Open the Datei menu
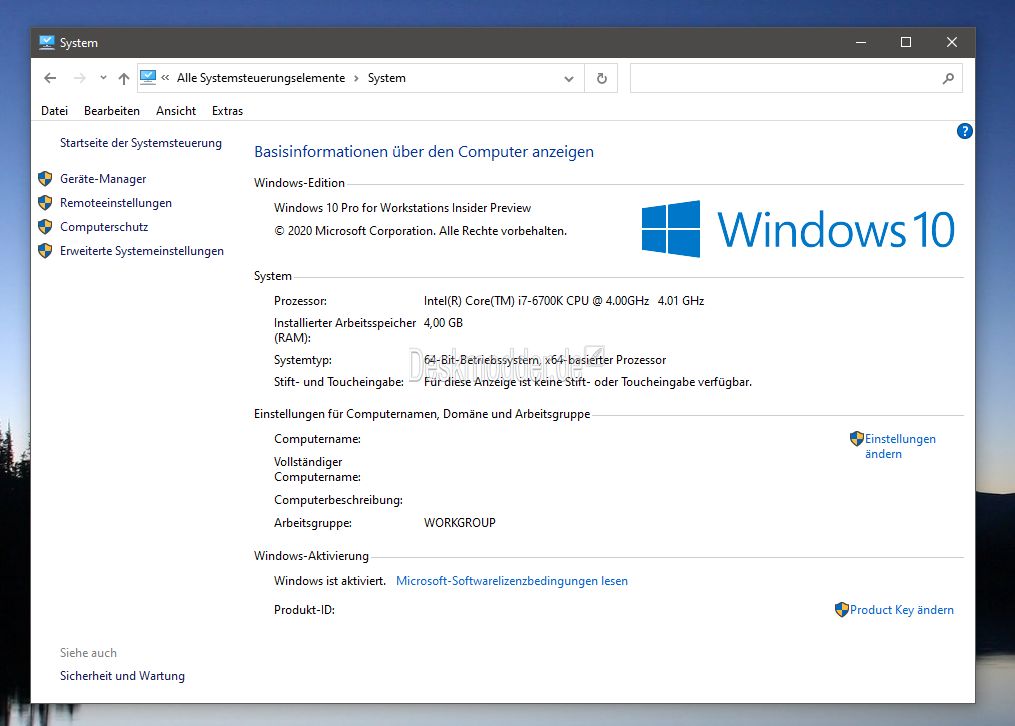1015x726 pixels. coord(54,111)
